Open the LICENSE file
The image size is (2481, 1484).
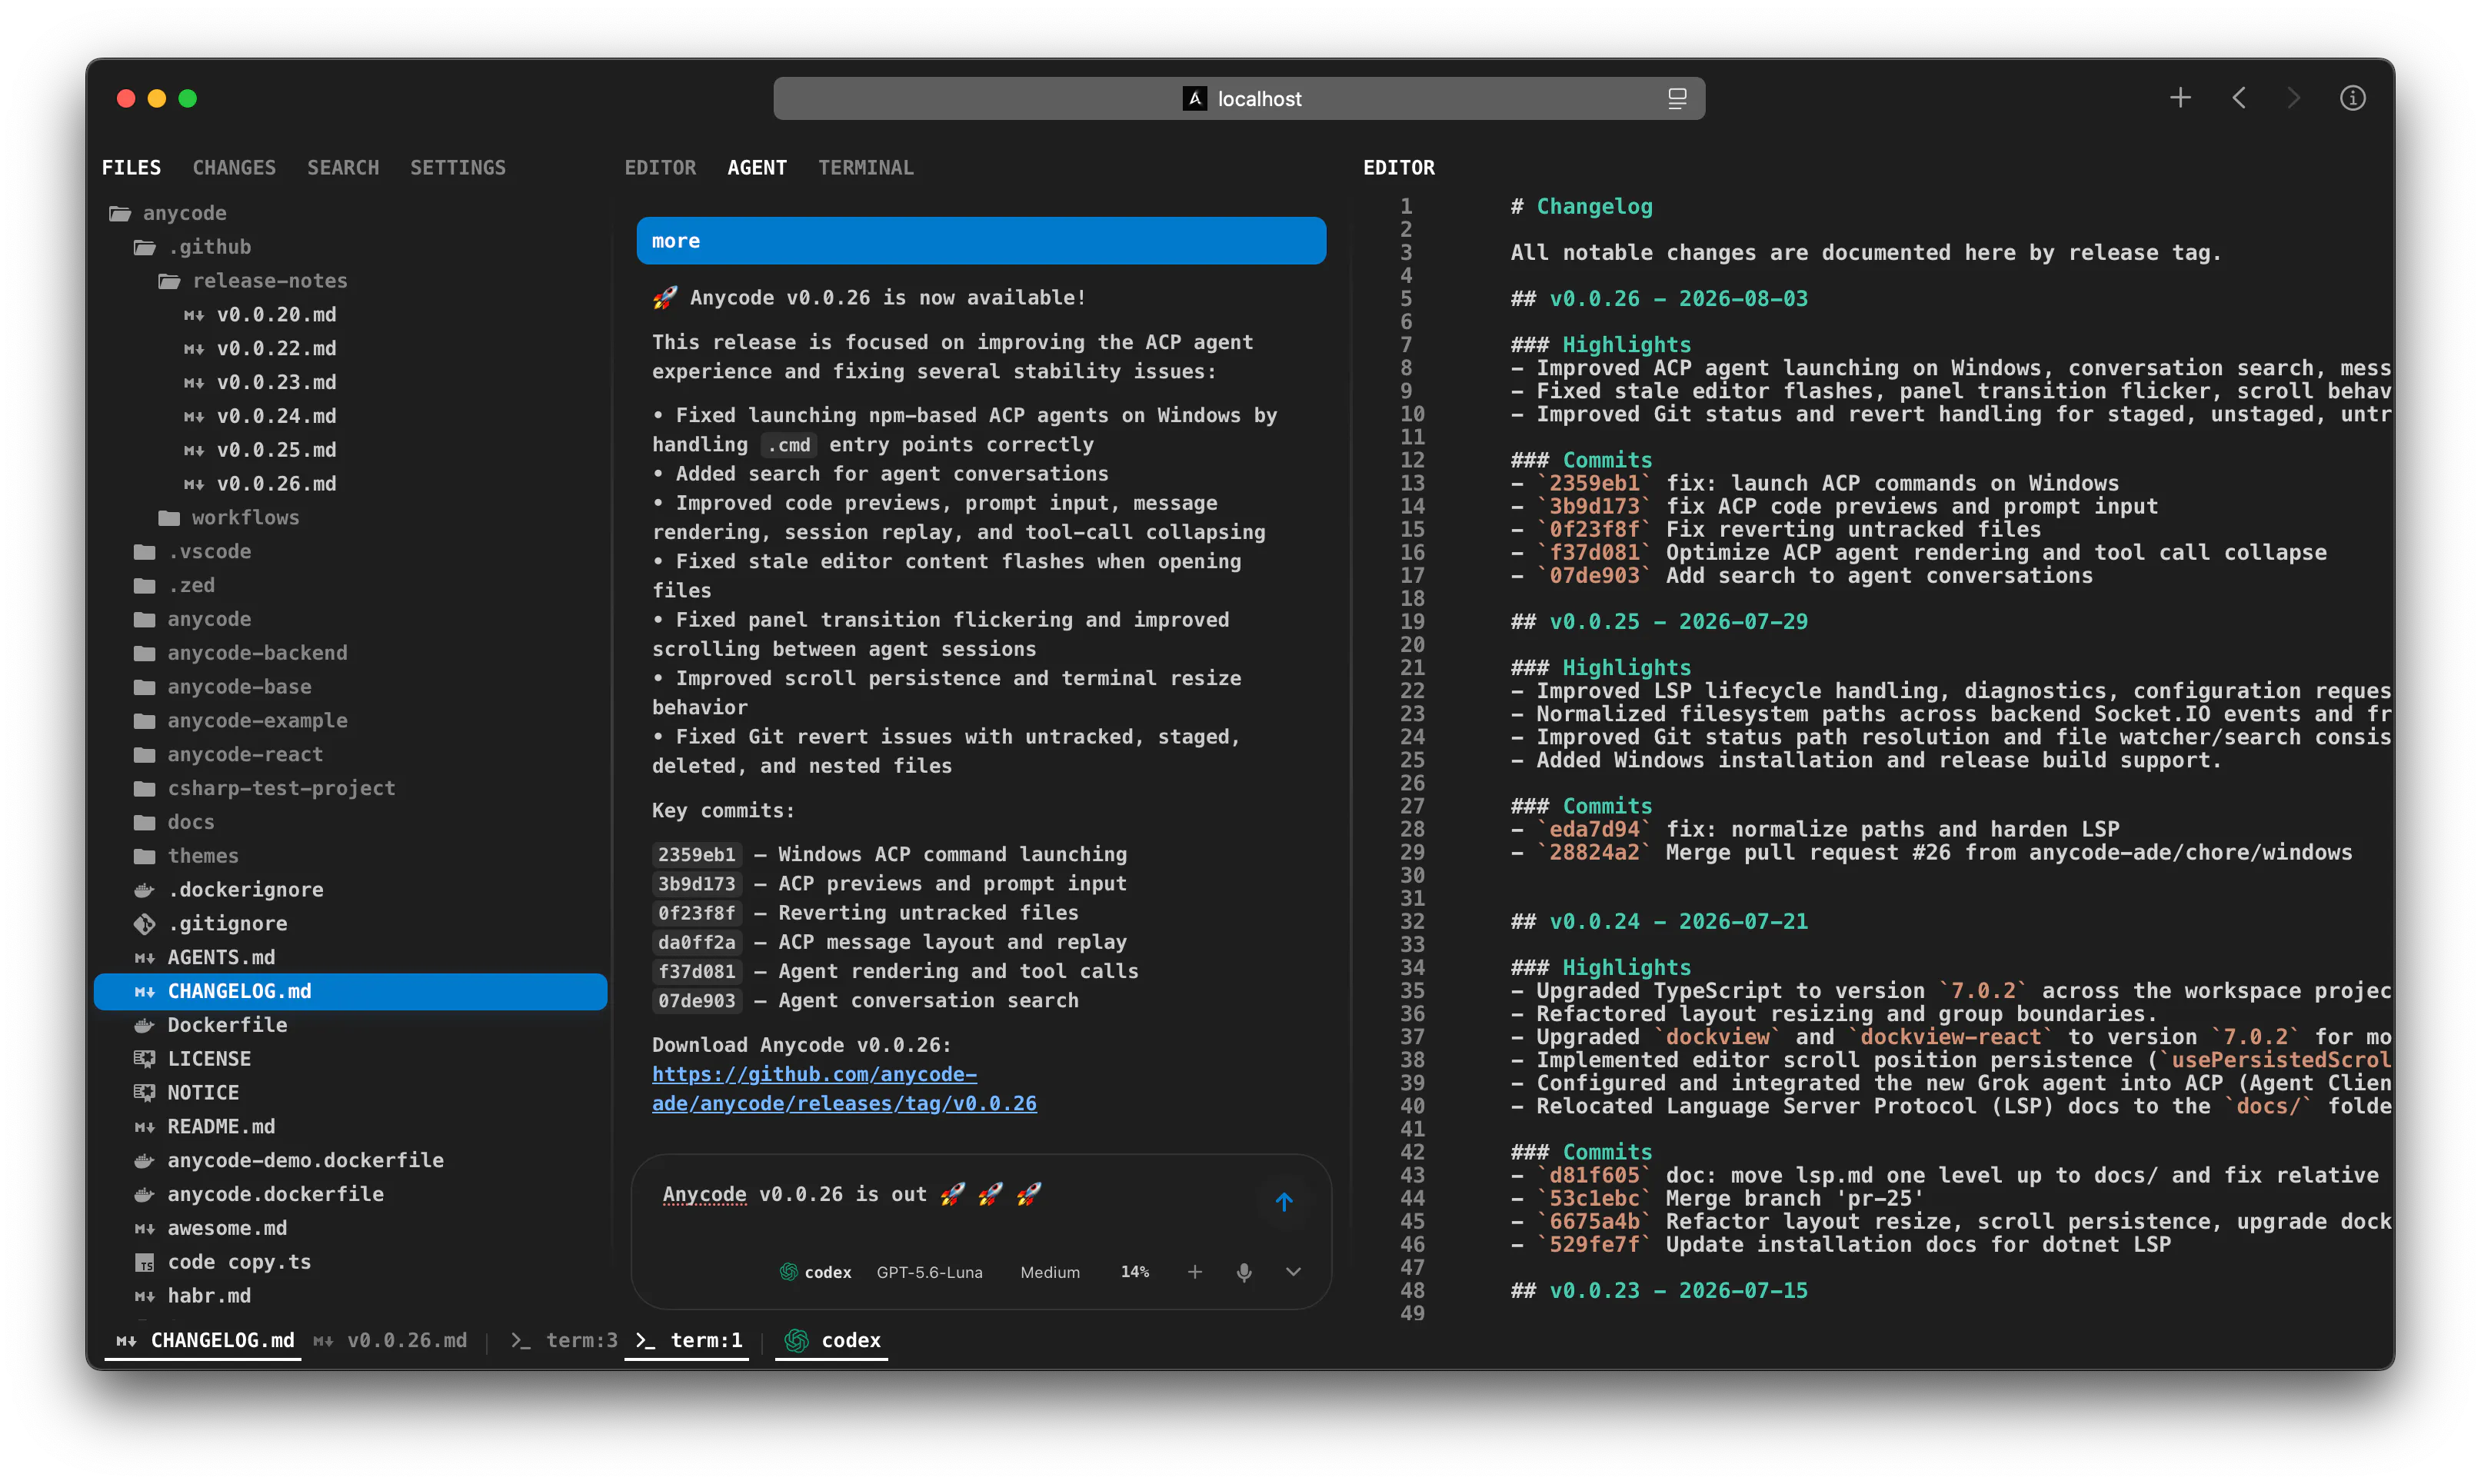[x=193, y=1059]
